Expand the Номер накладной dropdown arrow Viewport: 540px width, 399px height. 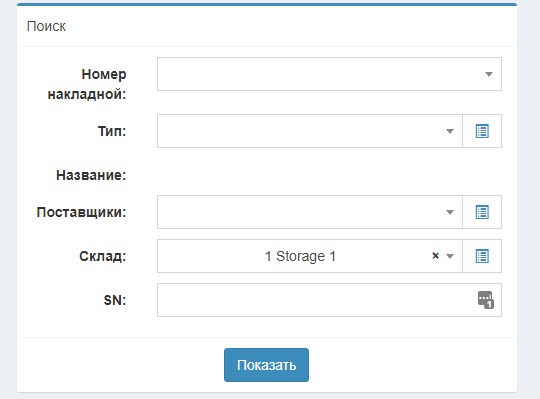[x=489, y=74]
